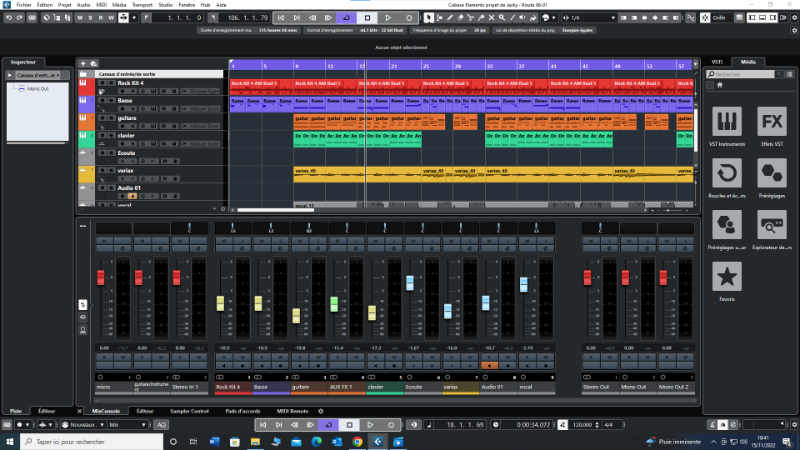Click the add track plus icon

[82, 63]
